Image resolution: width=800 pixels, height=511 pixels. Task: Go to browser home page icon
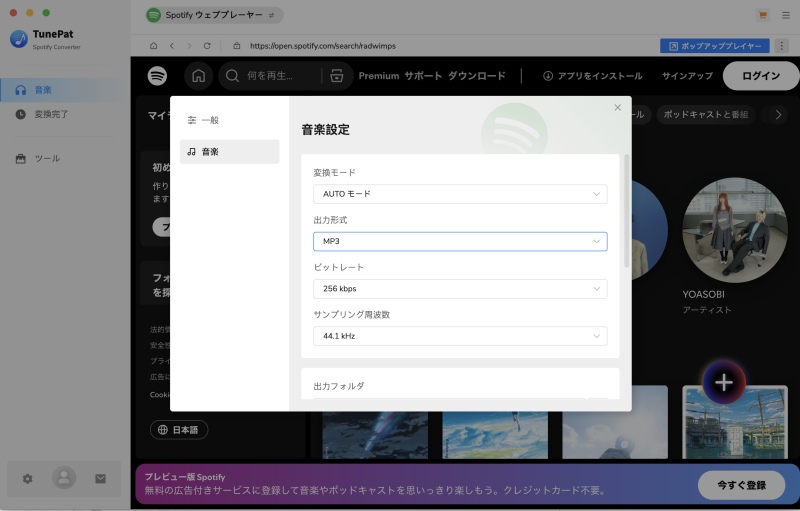[154, 46]
